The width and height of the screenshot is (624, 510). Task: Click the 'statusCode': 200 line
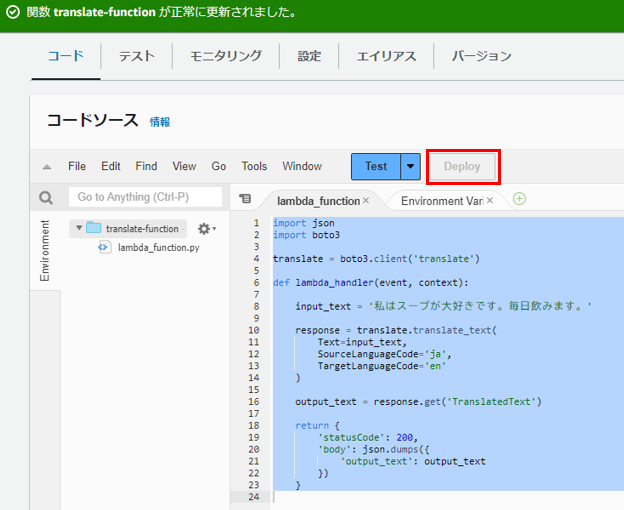(x=368, y=437)
